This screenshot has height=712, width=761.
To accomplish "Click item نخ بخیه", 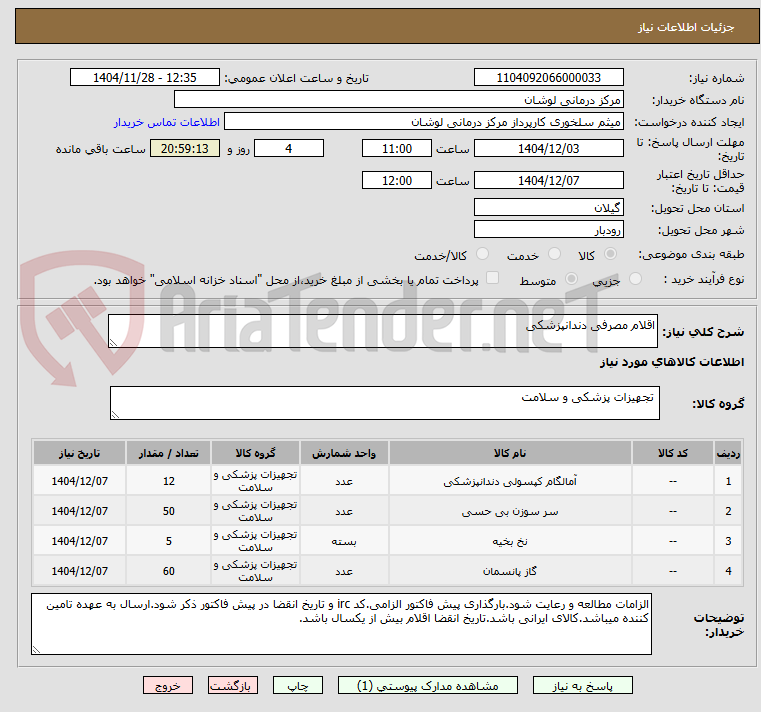I will tap(510, 541).
